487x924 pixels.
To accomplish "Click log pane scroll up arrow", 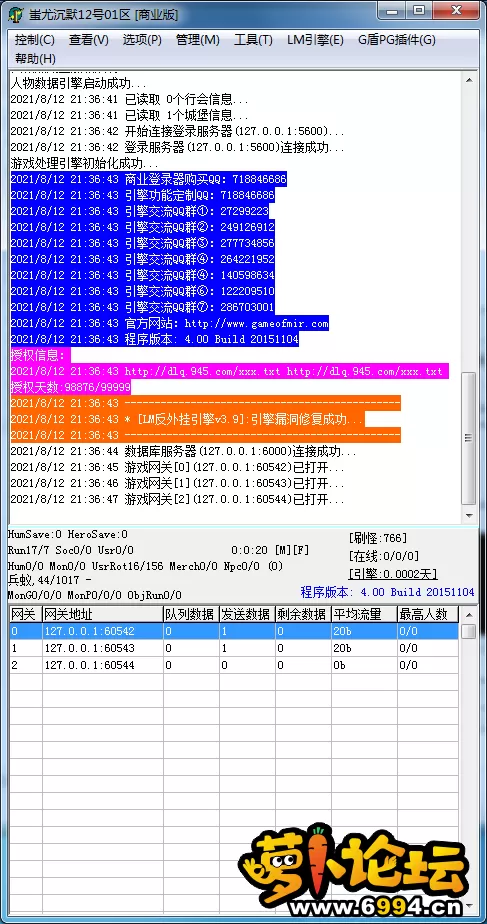I will (x=469, y=80).
